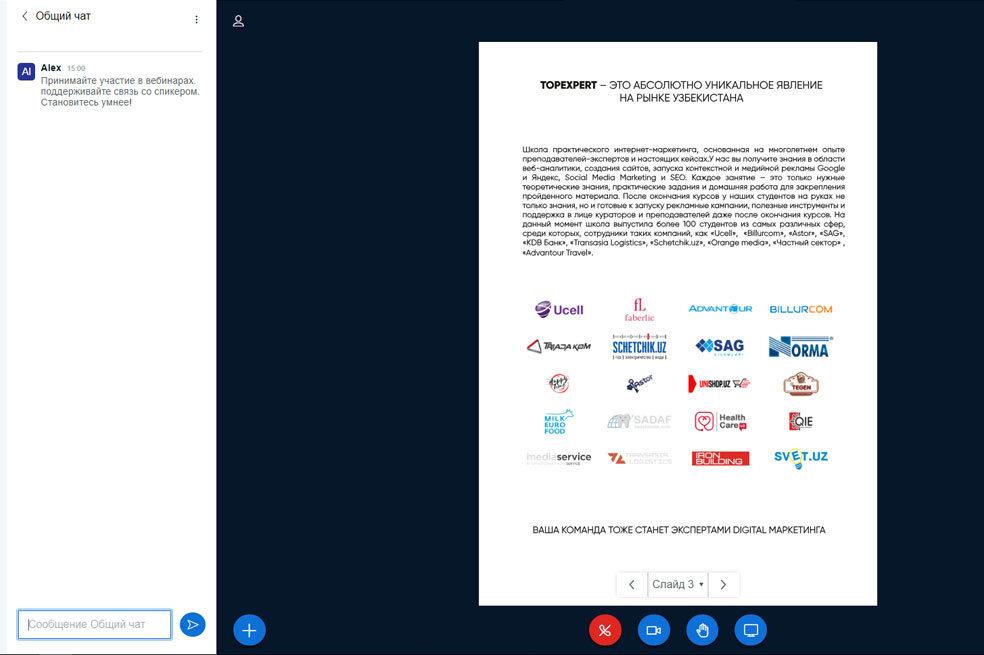This screenshot has width=984, height=655.
Task: Click the Общий чат panel title
Action: (63, 17)
